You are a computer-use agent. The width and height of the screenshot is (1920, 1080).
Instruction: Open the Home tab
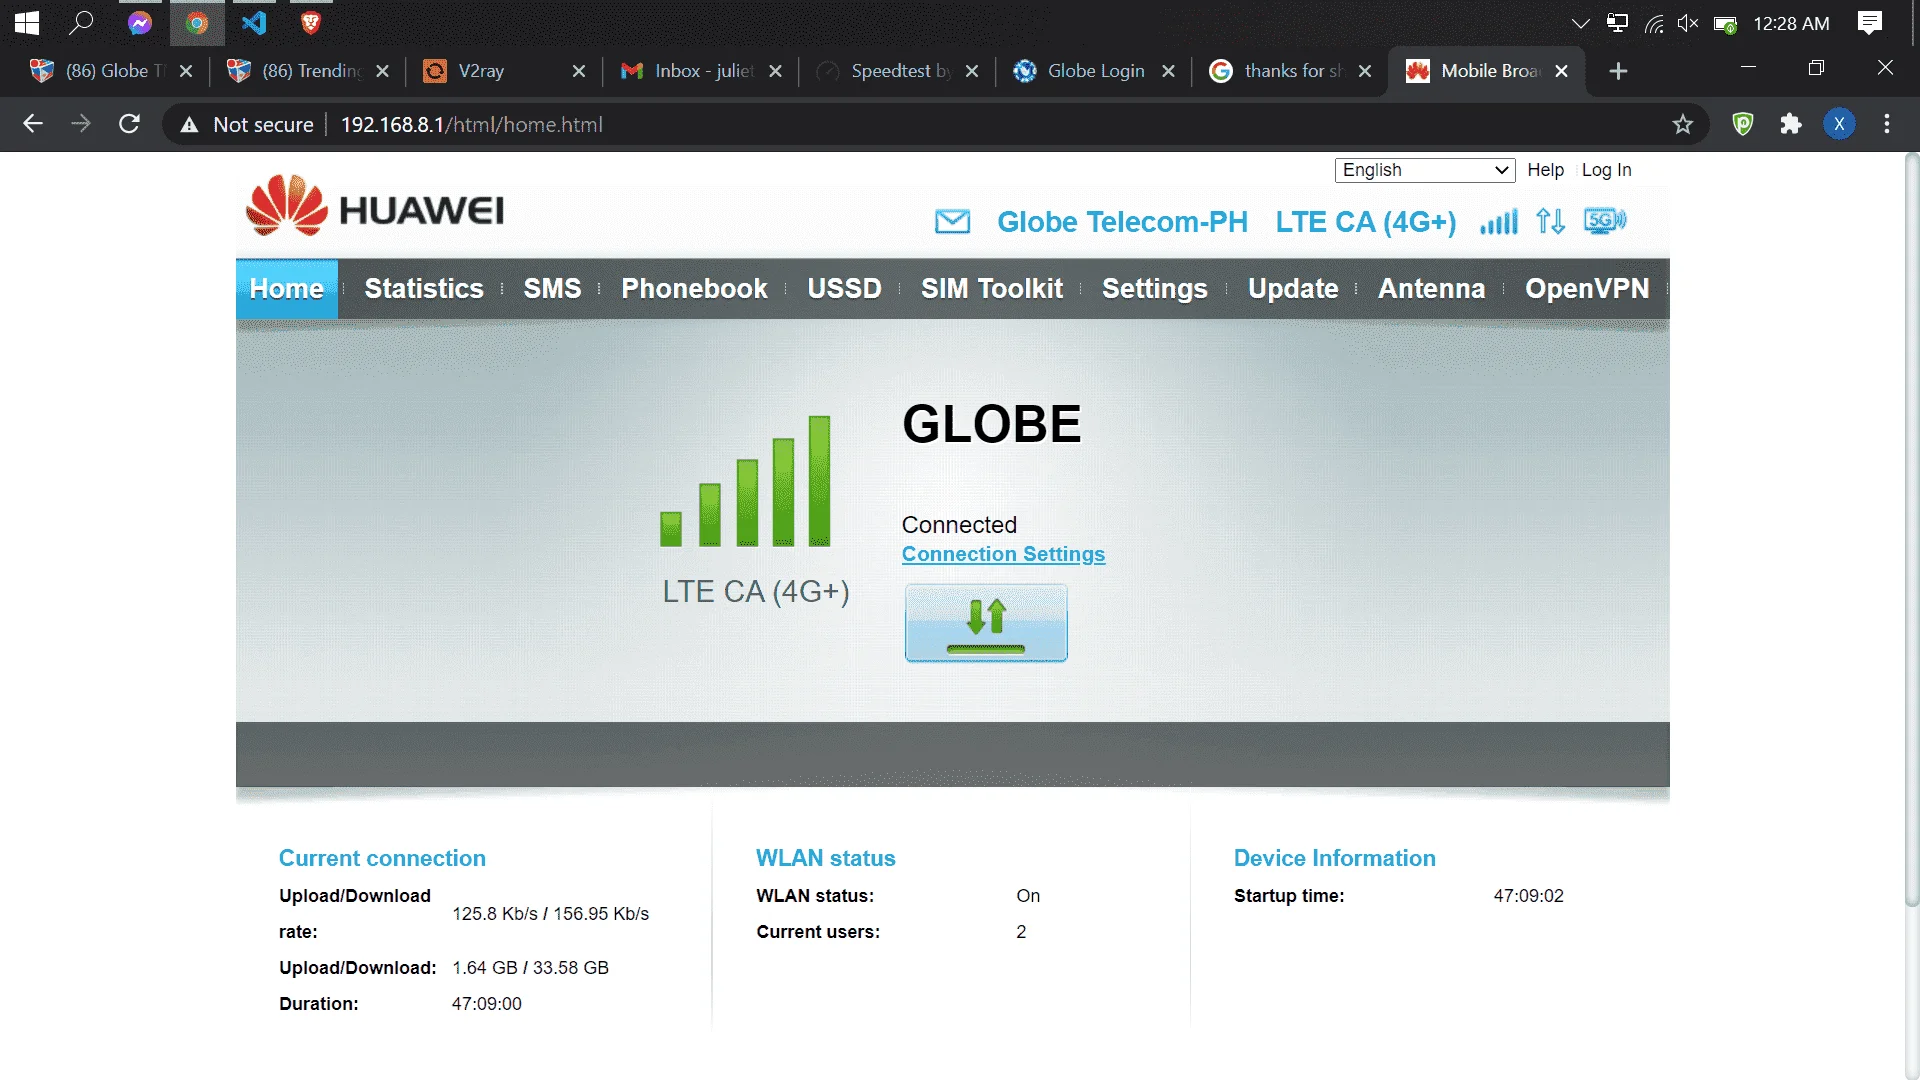click(x=287, y=289)
